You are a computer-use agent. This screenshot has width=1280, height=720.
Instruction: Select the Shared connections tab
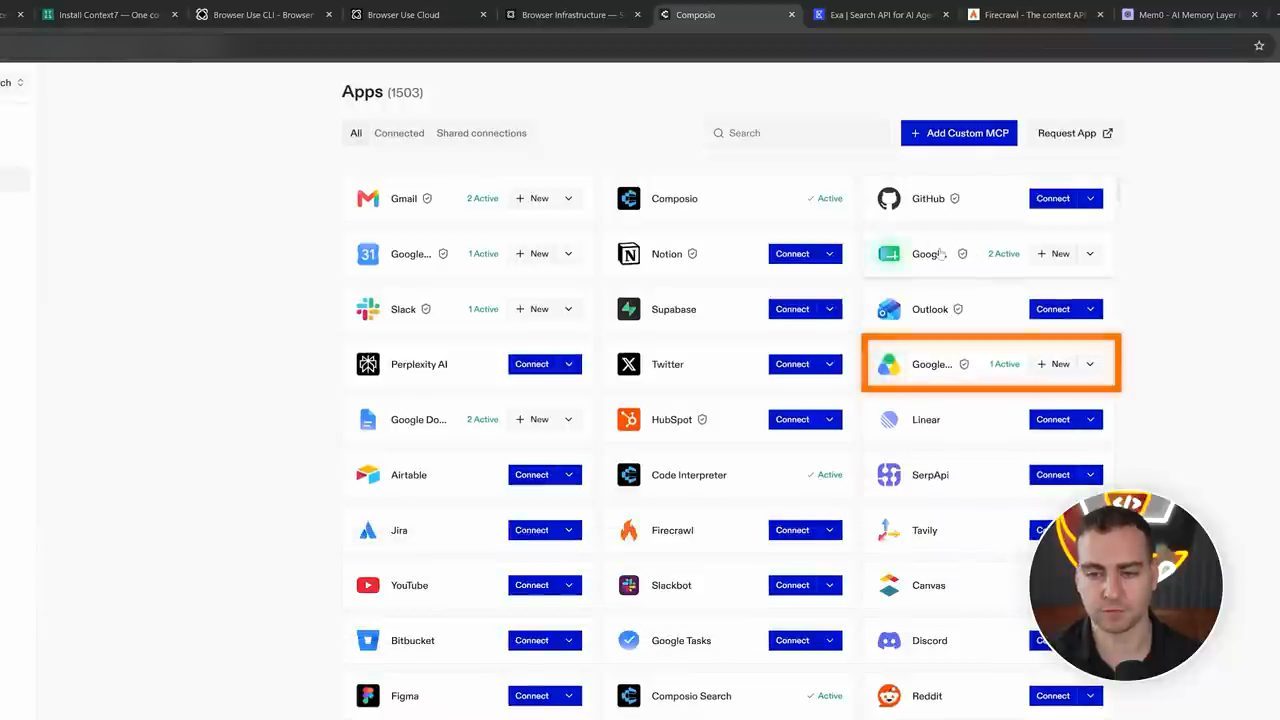coord(481,133)
